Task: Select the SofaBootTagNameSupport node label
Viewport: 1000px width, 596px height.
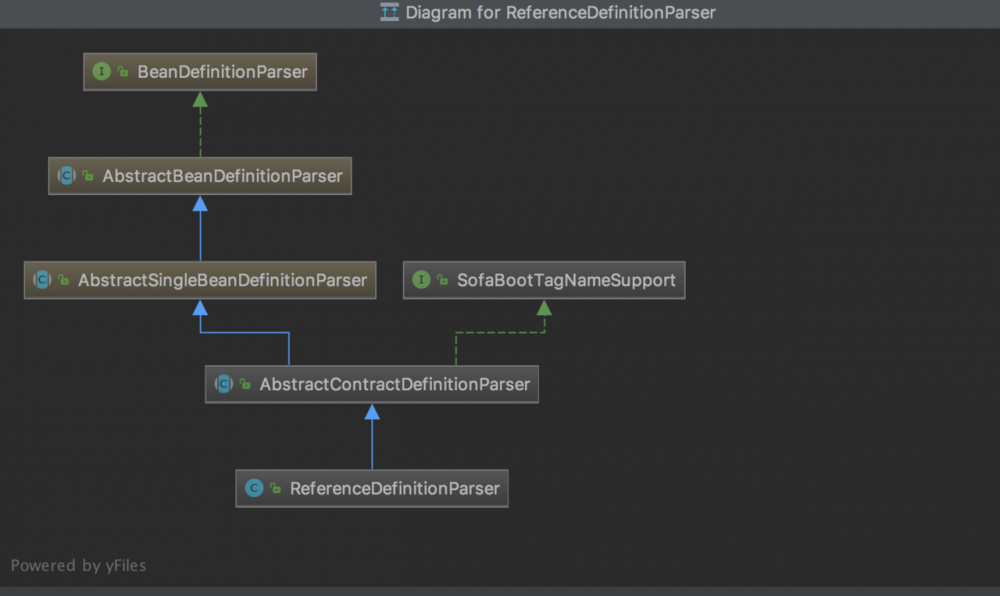Action: tap(566, 280)
